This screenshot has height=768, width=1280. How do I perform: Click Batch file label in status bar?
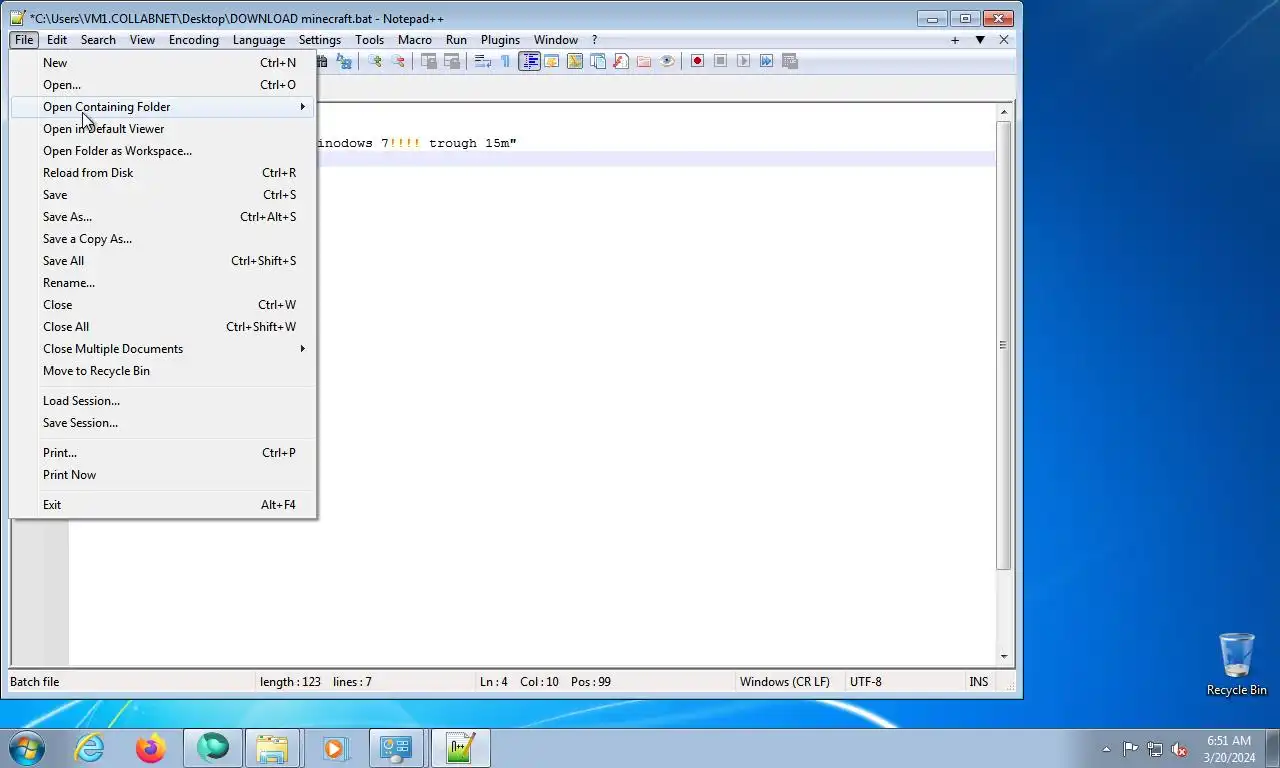[x=34, y=682]
